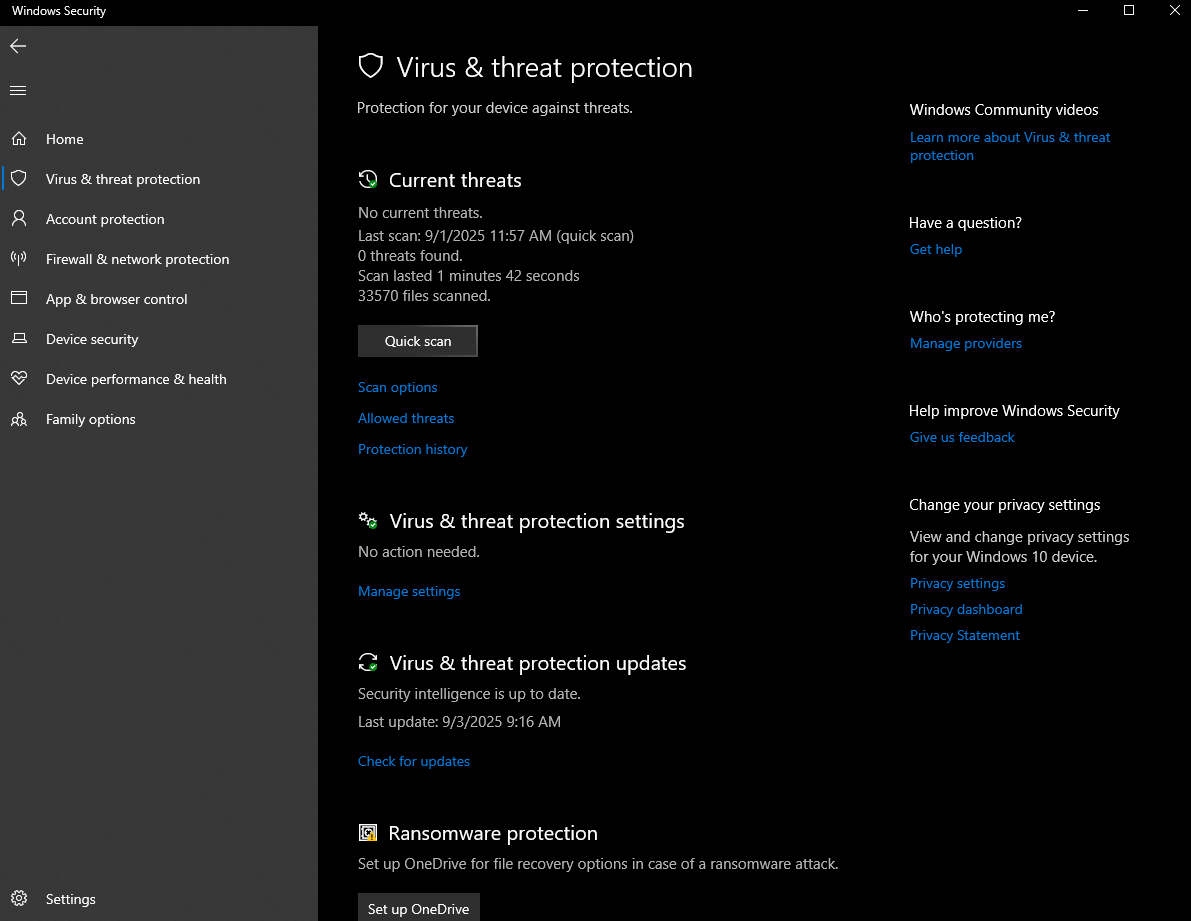
Task: Open App & browser control window icon
Action: [x=19, y=299]
